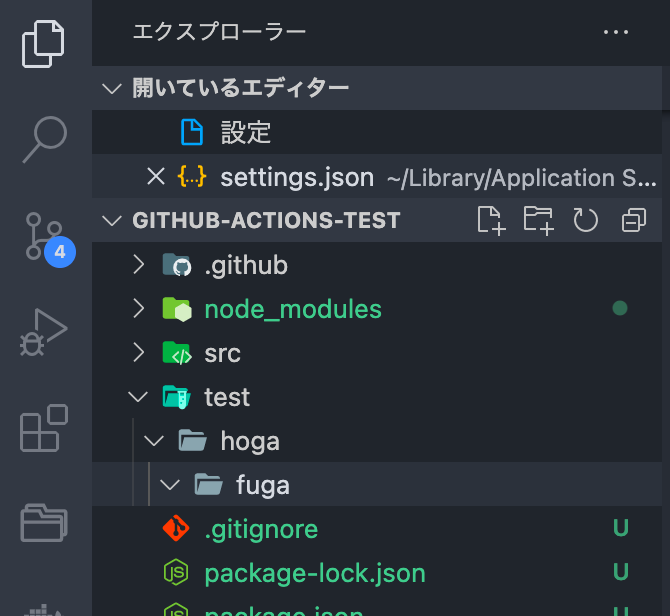
Task: Open the Extensions view icon
Action: click(44, 428)
